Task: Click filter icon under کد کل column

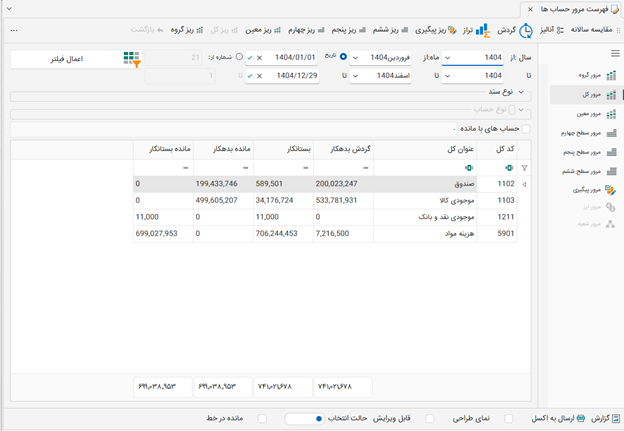Action: pos(509,168)
